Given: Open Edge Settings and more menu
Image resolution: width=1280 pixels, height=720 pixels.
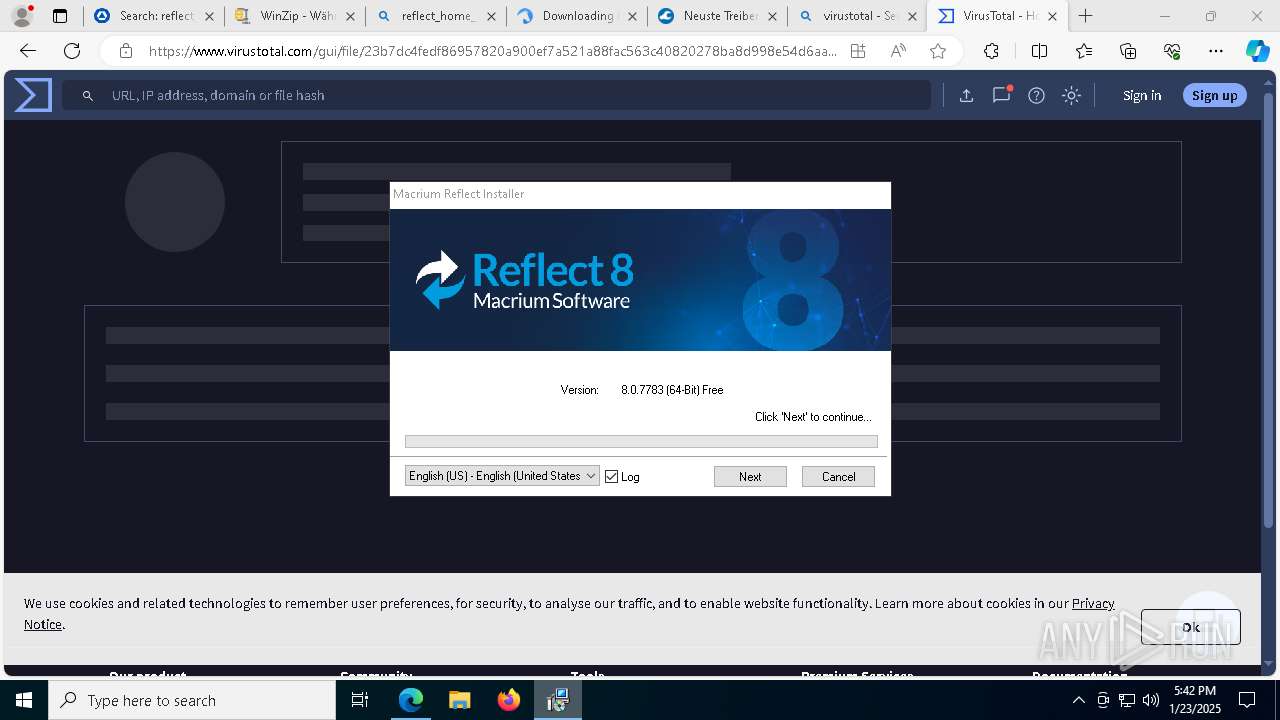Looking at the screenshot, I should (1216, 51).
